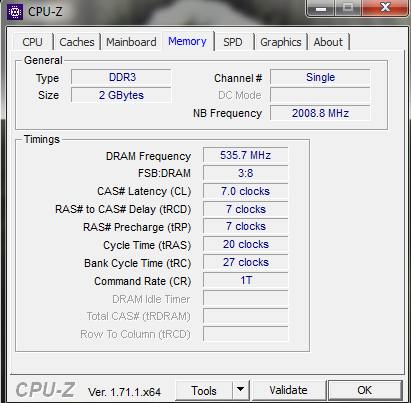
Task: Click the Channel # field showing Single
Action: [x=320, y=77]
